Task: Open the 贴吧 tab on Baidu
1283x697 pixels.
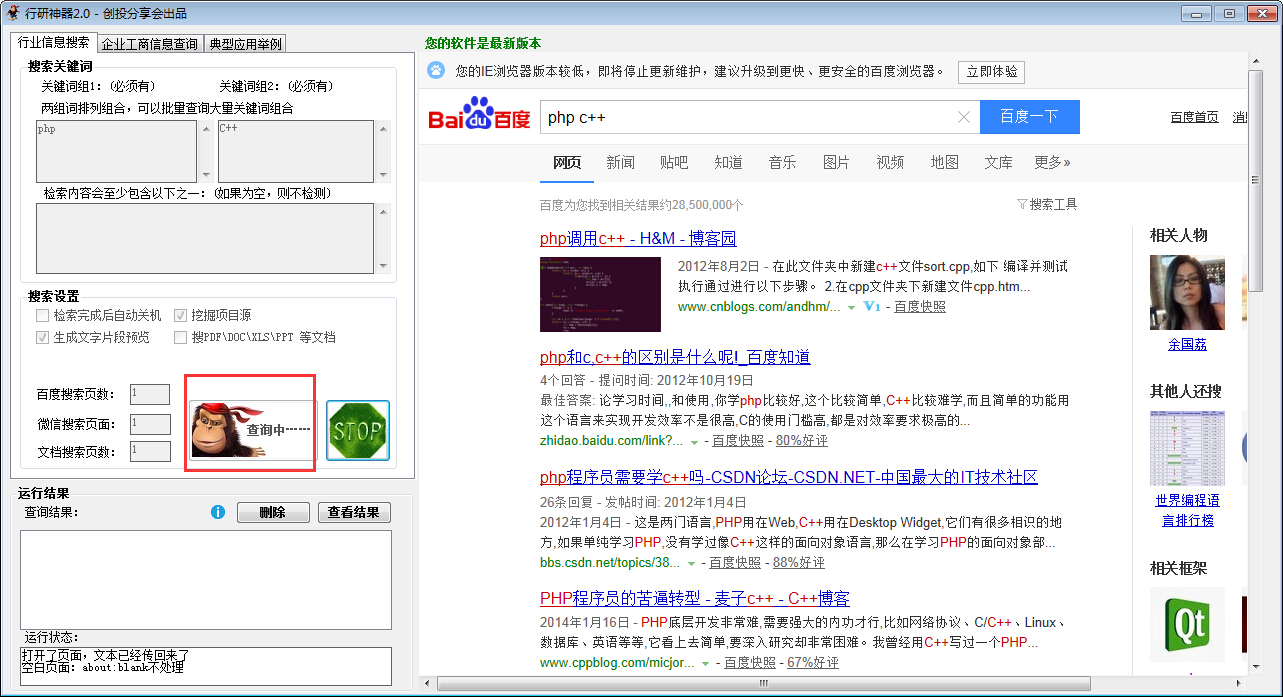Action: (x=674, y=162)
